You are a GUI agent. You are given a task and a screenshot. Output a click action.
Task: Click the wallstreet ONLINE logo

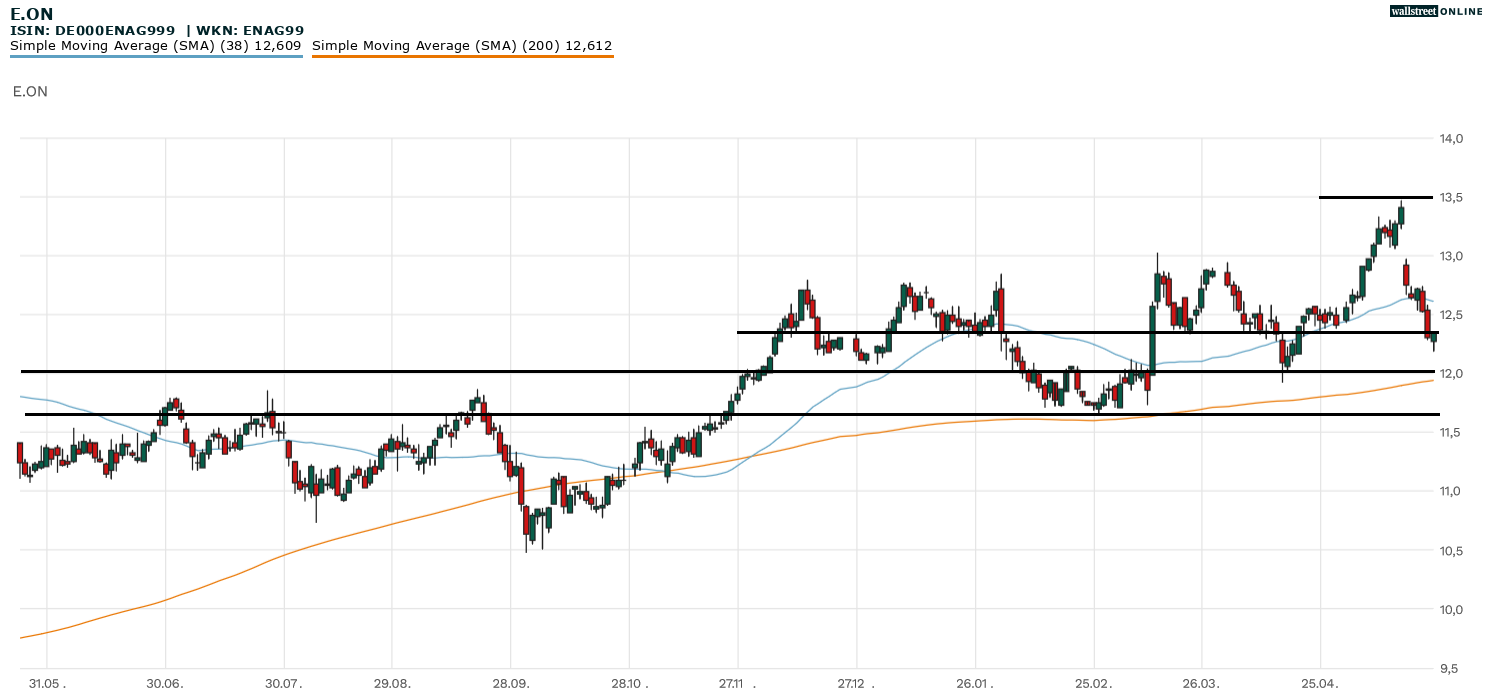[x=1436, y=11]
